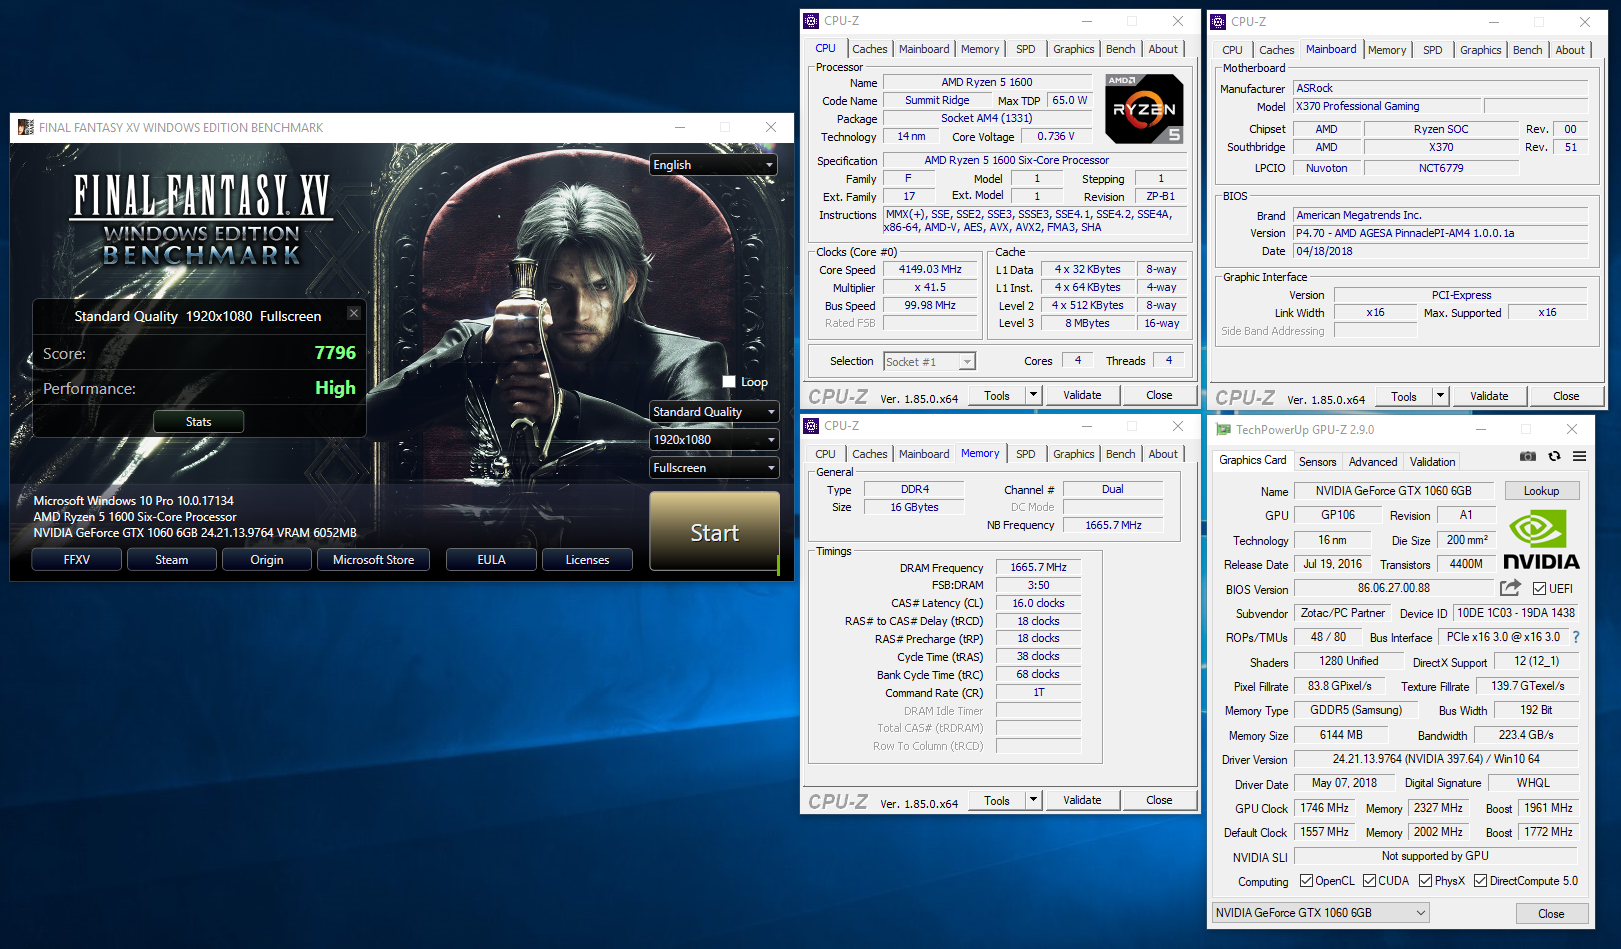Open the Sensors tab in GPU-Z

point(1317,462)
